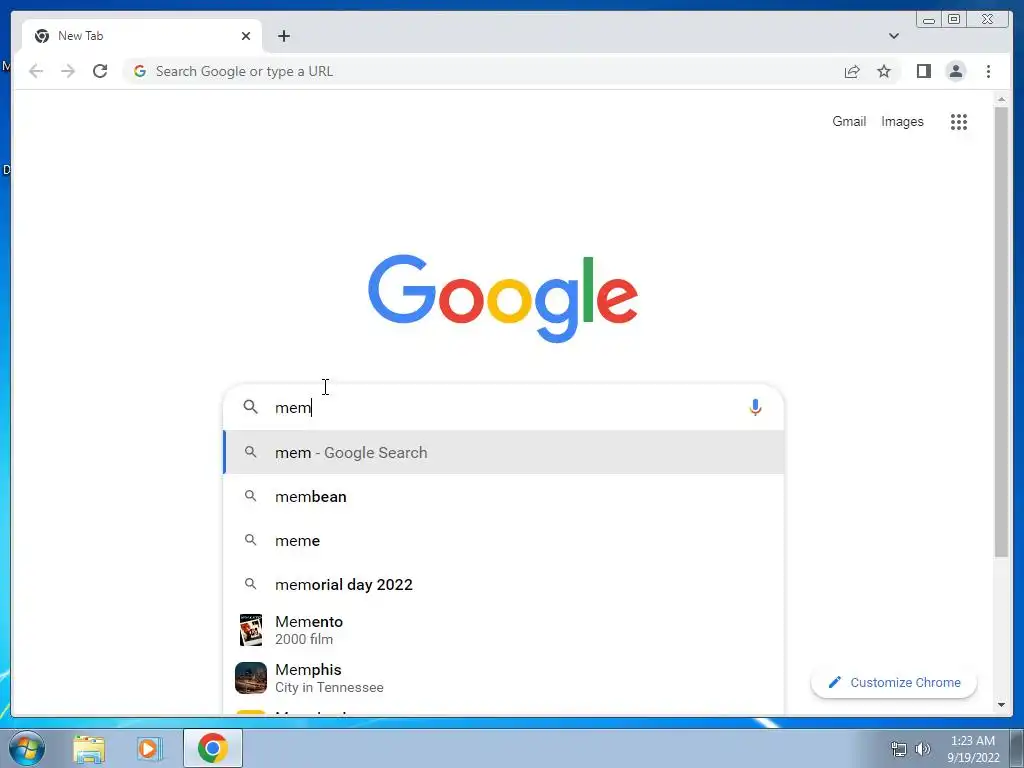Viewport: 1024px width, 768px height.
Task: Minimize the Chrome window
Action: (928, 19)
